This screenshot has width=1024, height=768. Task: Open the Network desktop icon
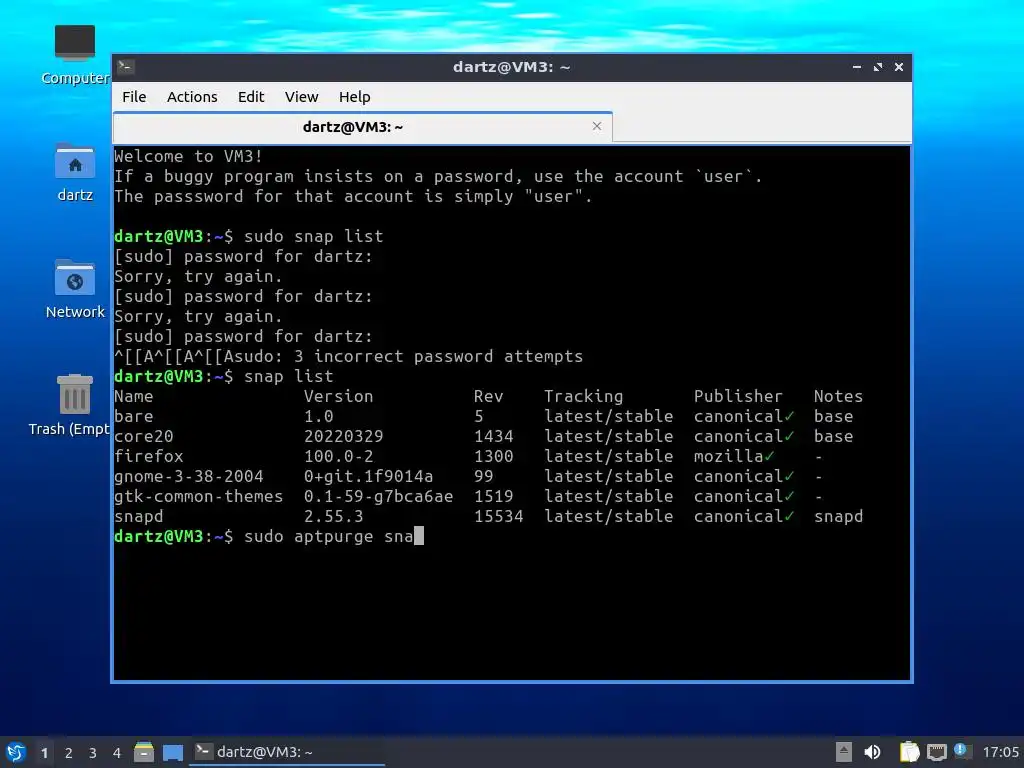[x=74, y=289]
